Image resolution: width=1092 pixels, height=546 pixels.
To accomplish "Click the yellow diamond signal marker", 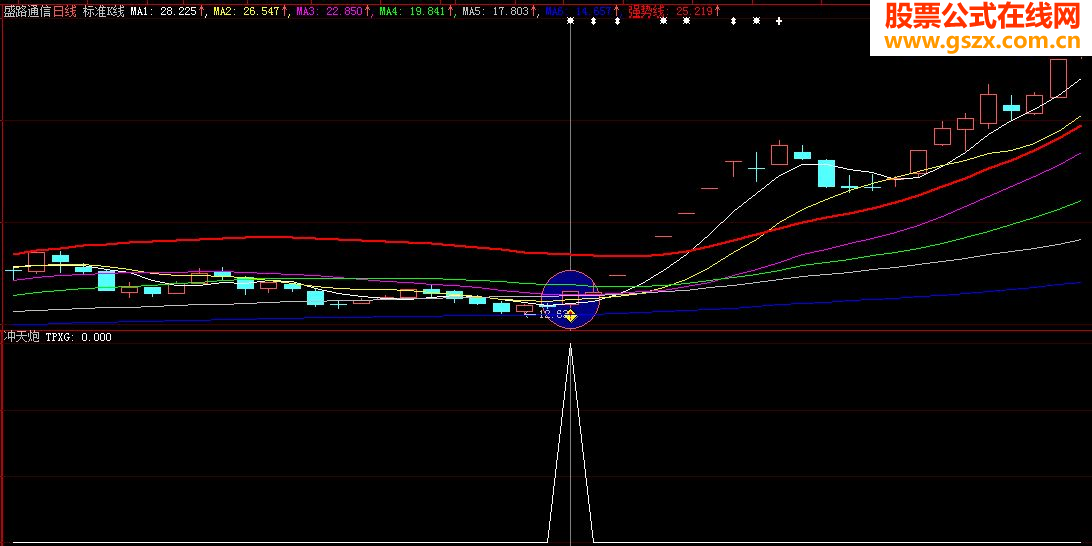I will coord(571,316).
